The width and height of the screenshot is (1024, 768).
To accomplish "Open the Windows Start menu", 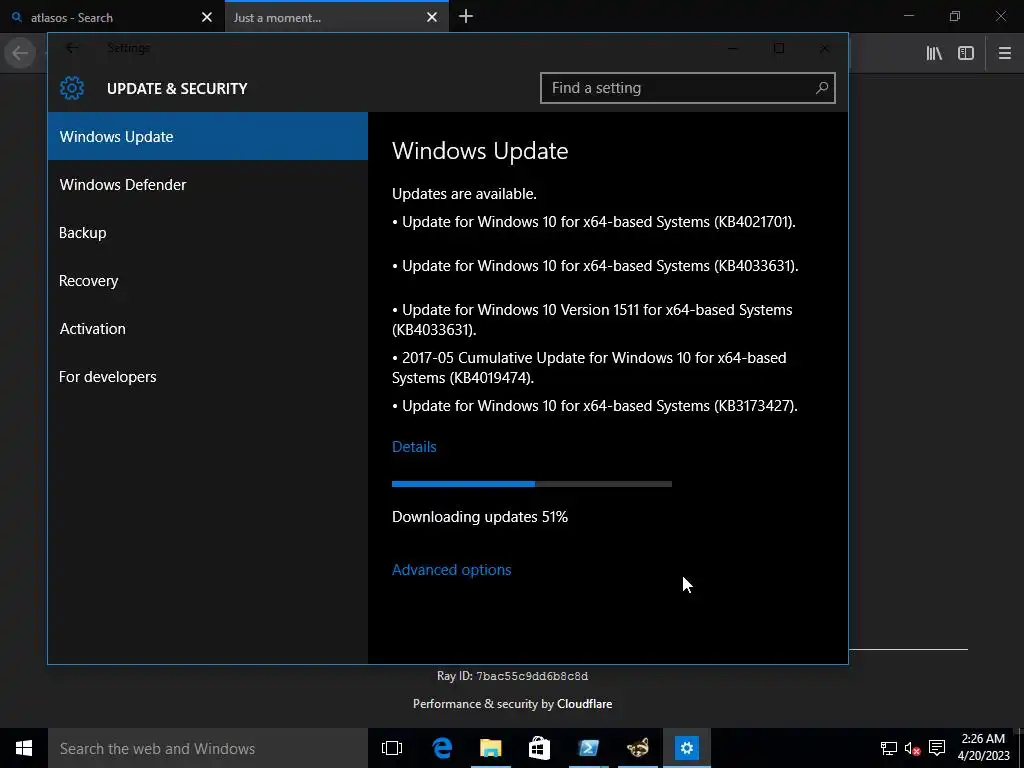I will point(24,748).
